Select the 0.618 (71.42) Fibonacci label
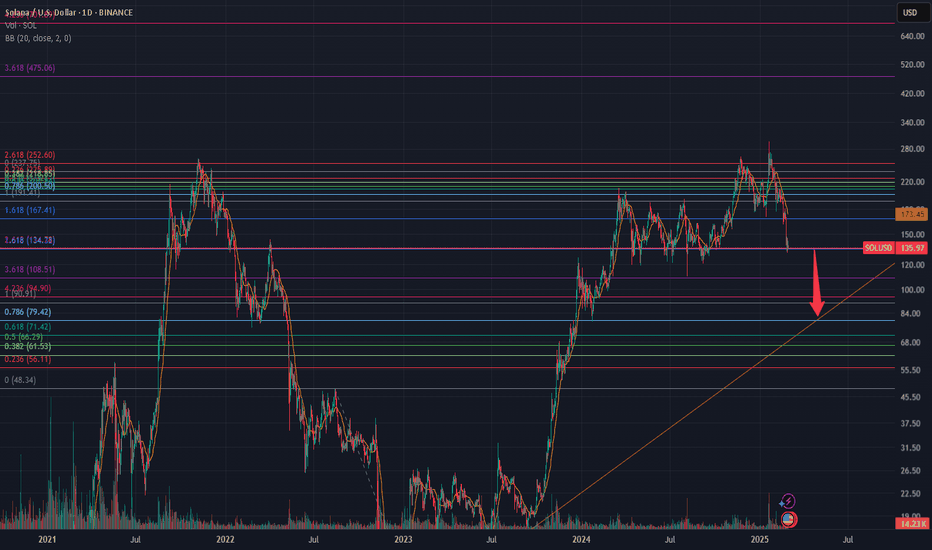932x550 pixels. (28, 326)
